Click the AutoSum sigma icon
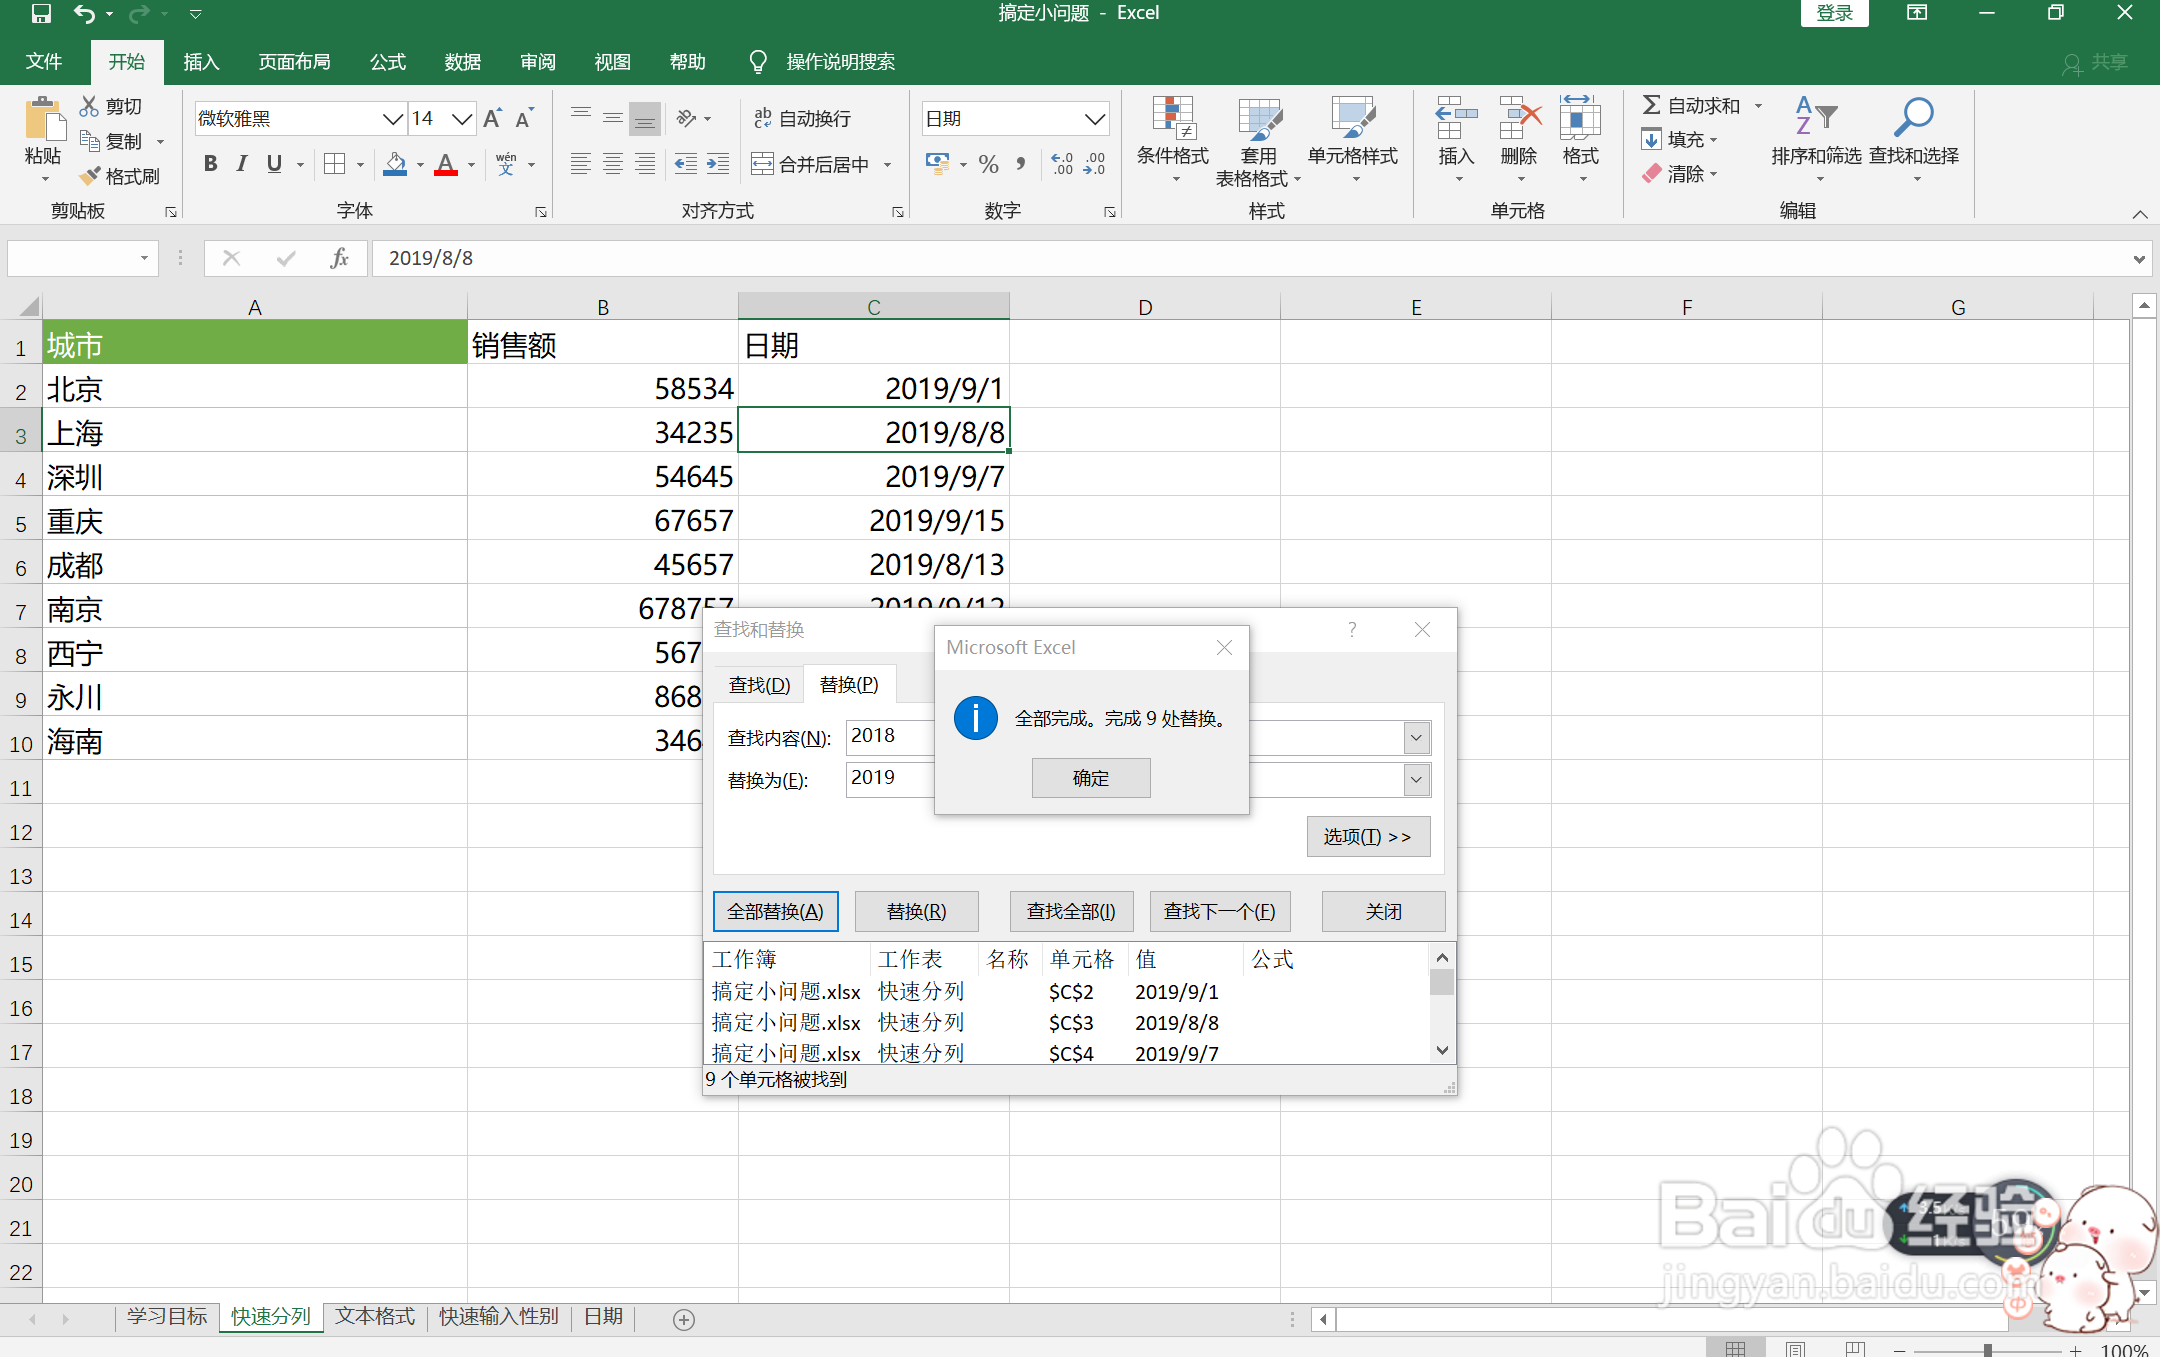 1651,105
